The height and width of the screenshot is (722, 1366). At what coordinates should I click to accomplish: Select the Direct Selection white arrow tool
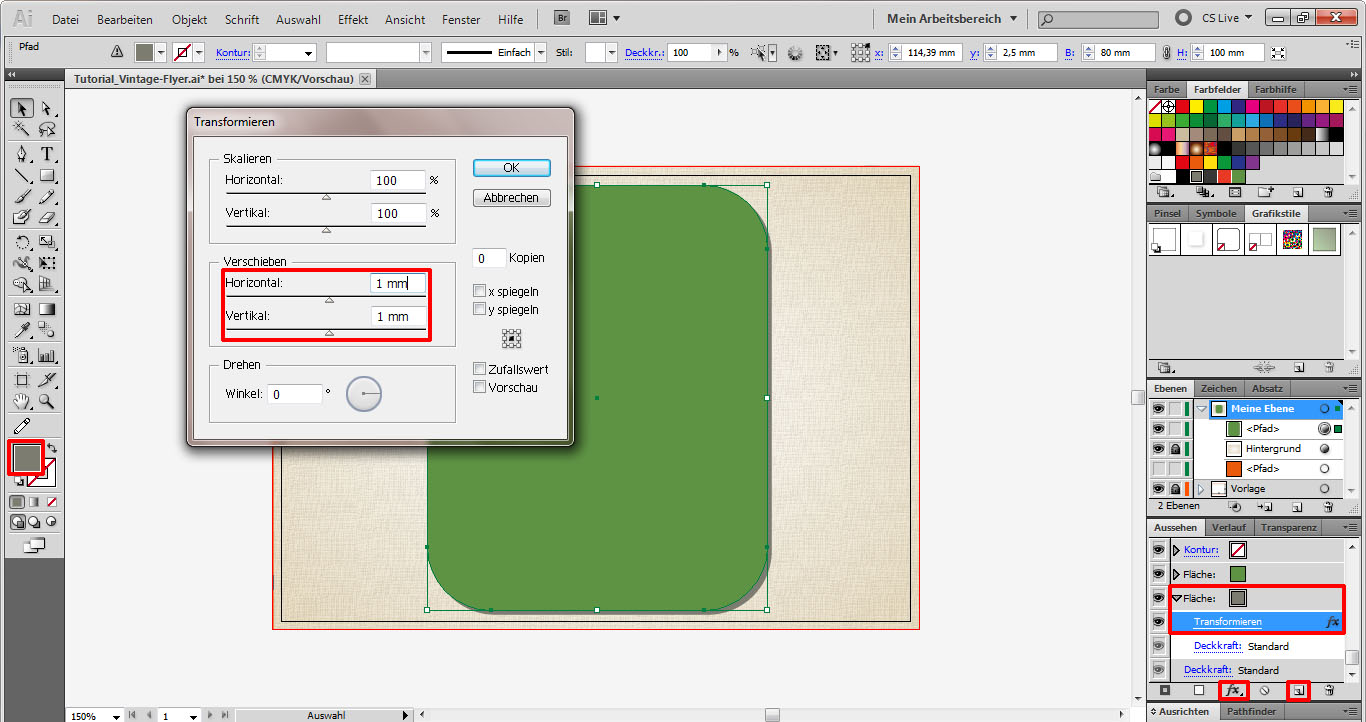pos(47,108)
